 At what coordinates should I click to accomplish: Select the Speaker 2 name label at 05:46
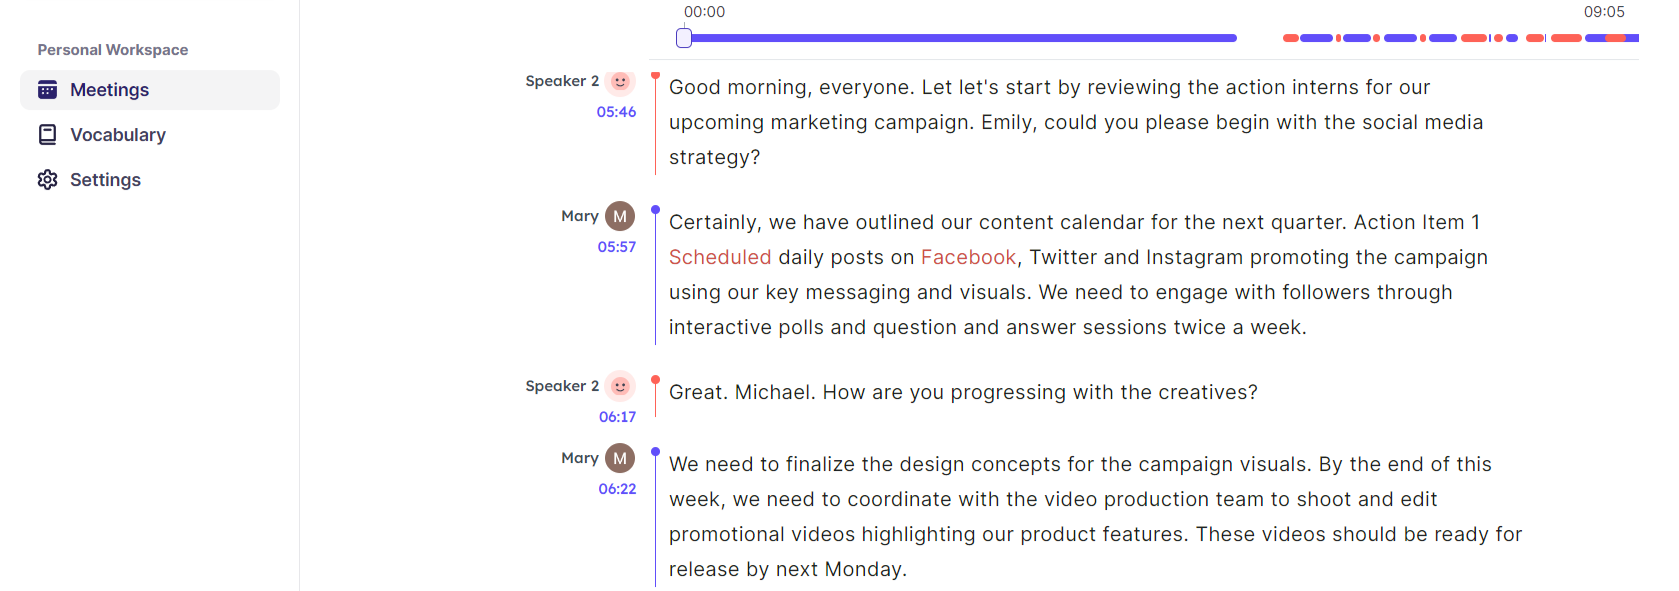pos(562,81)
